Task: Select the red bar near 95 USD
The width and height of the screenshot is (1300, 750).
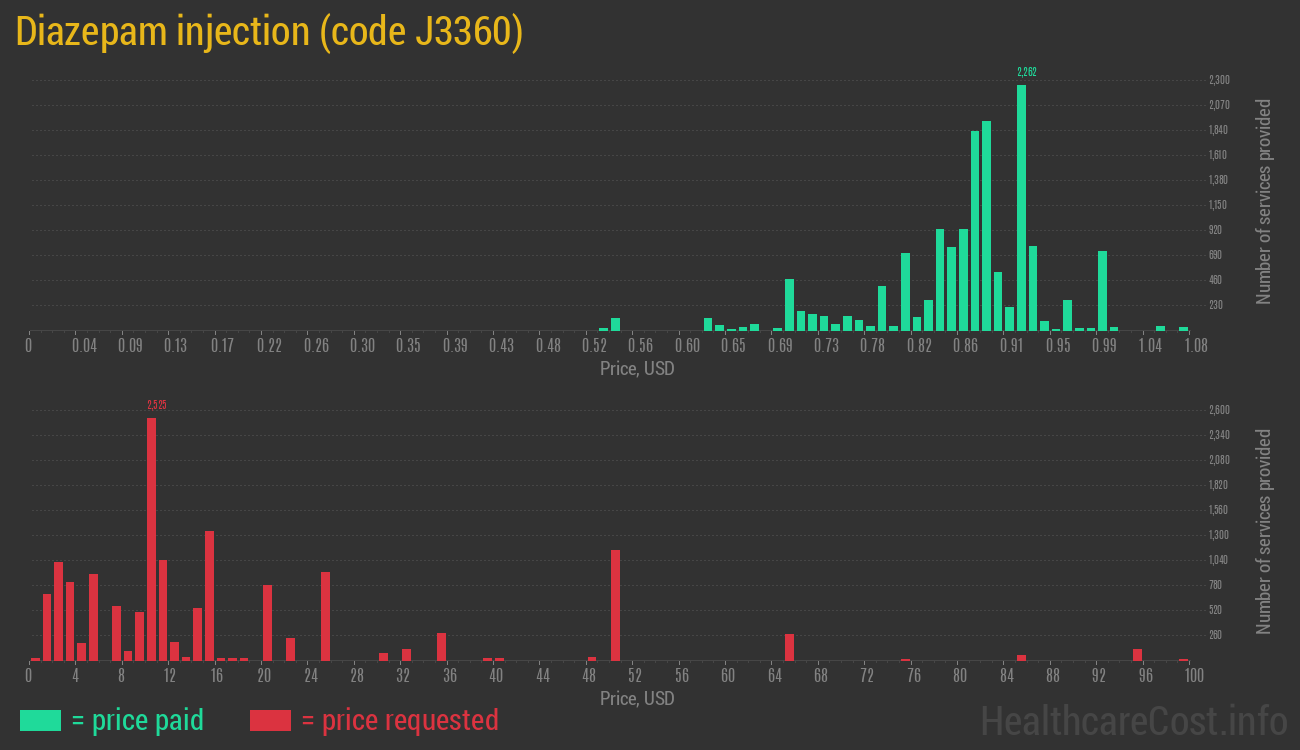Action: [1137, 655]
